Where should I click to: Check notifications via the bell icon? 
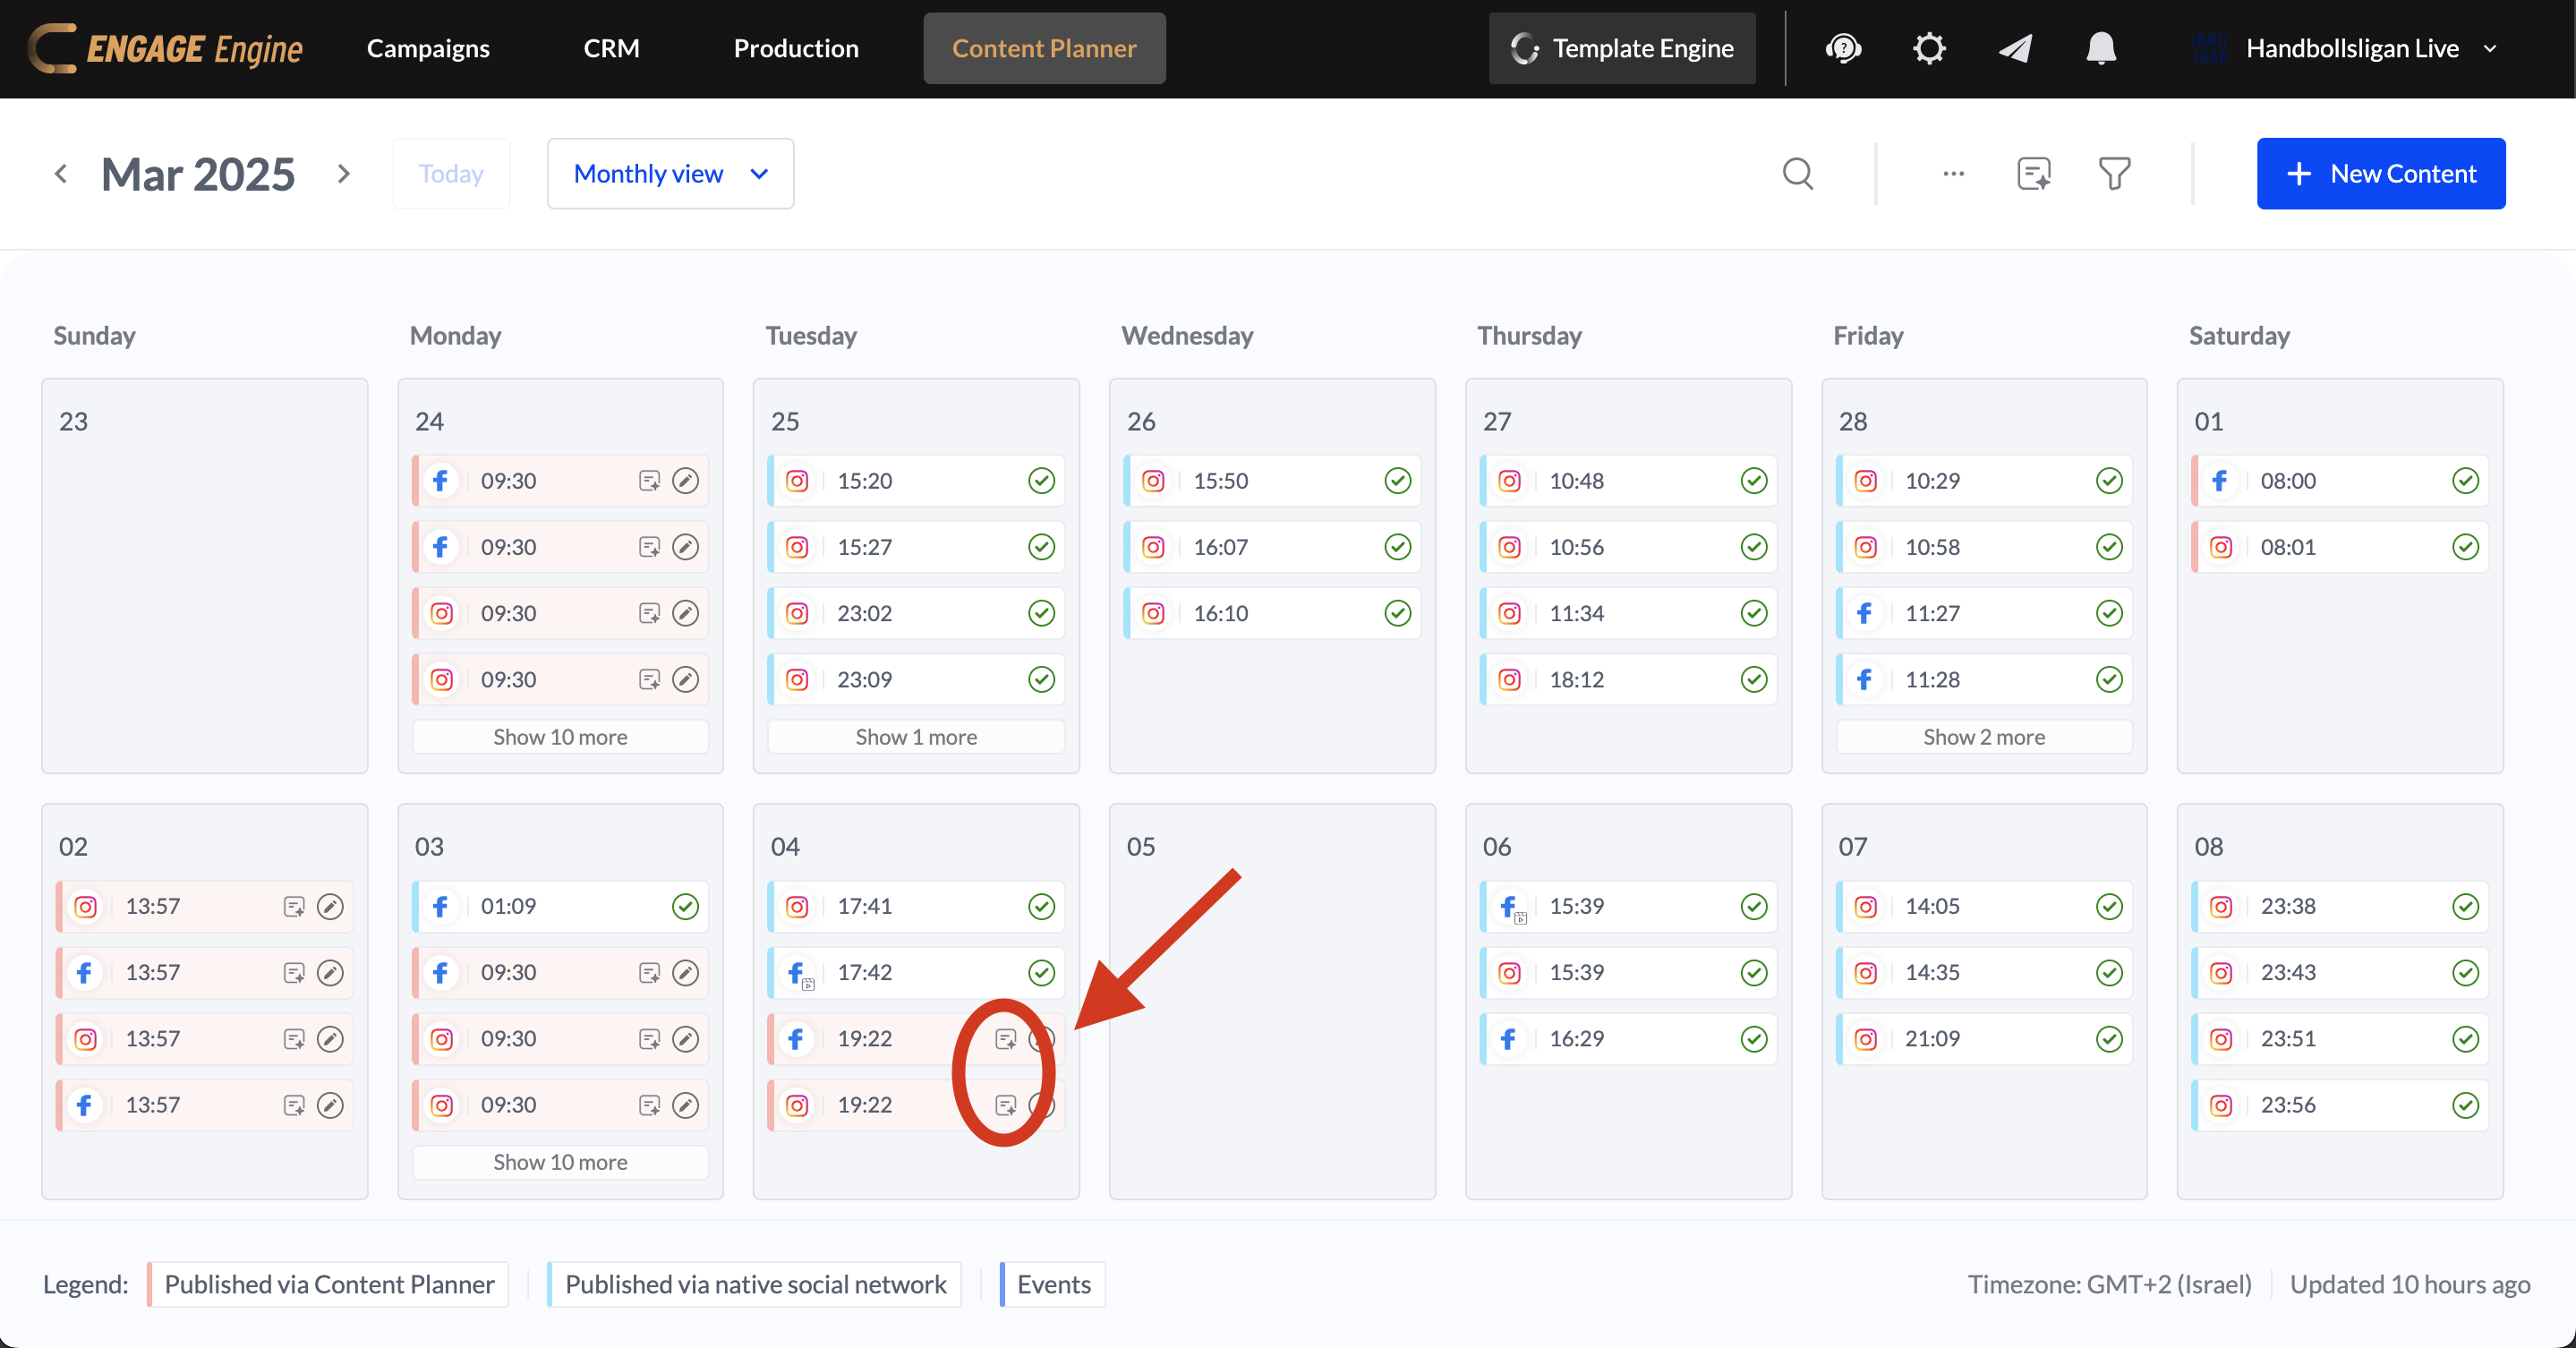(2100, 48)
